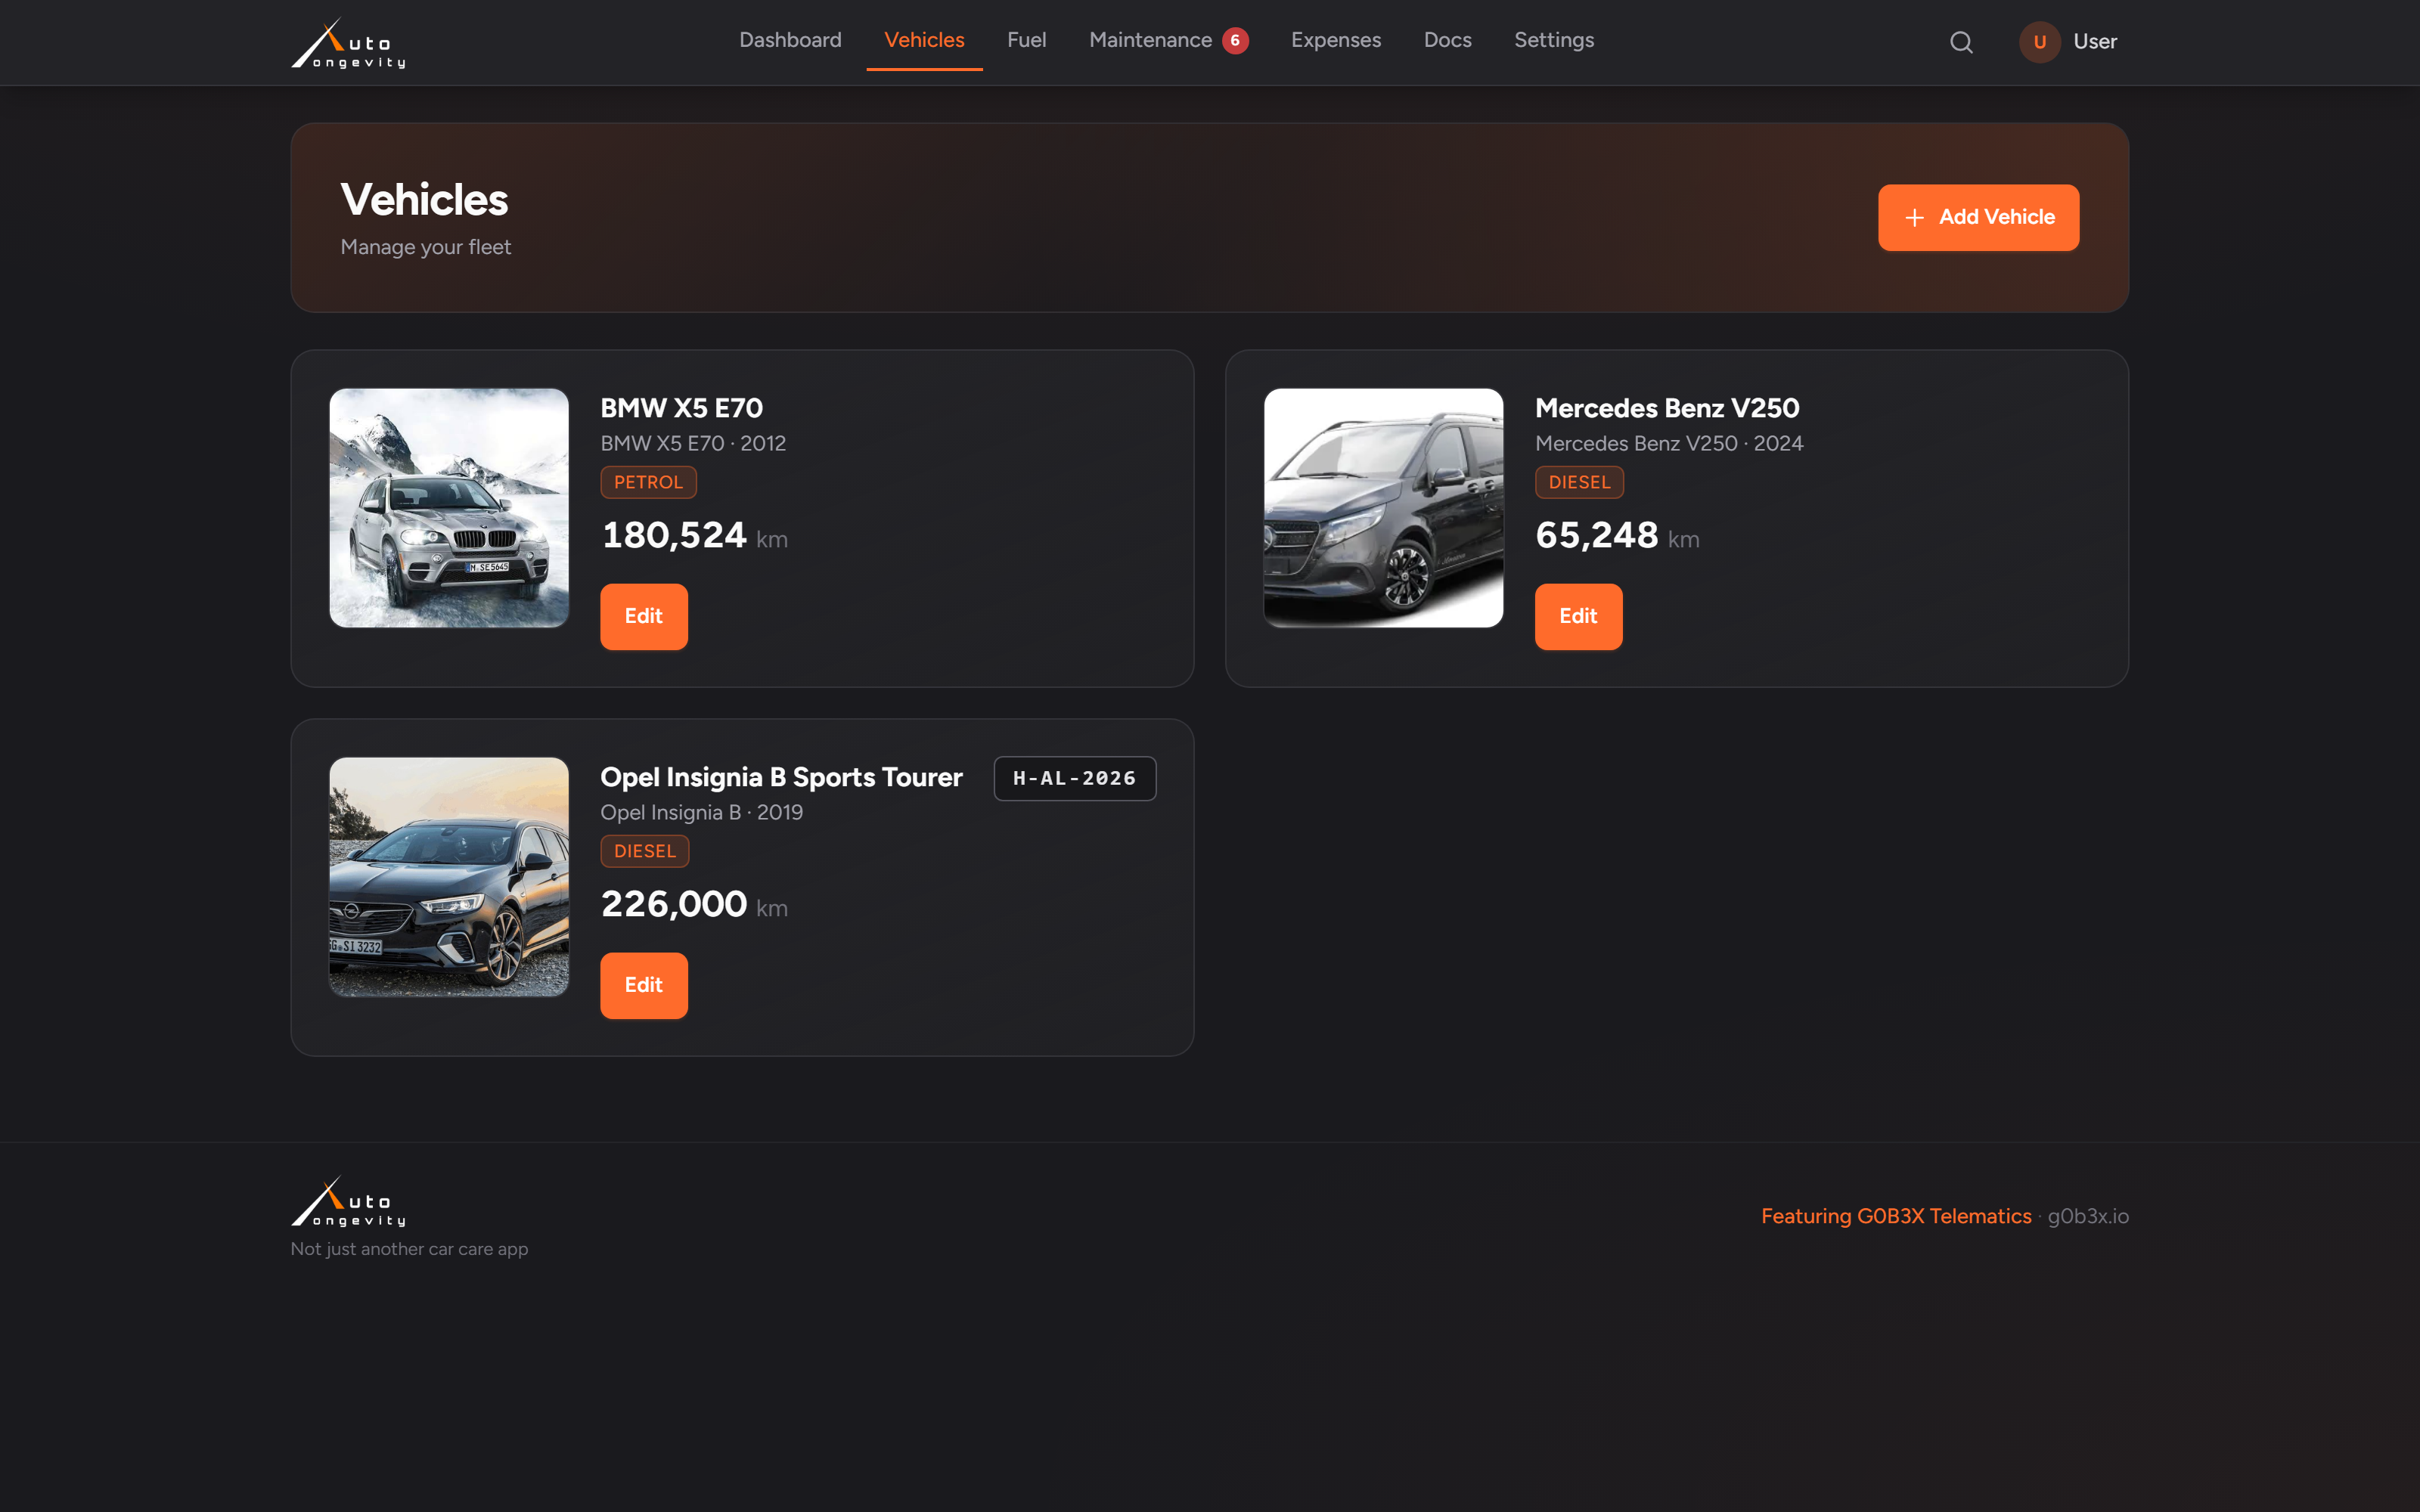The height and width of the screenshot is (1512, 2420).
Task: Click the H-AL-2026 license plate badge
Action: [x=1074, y=778]
